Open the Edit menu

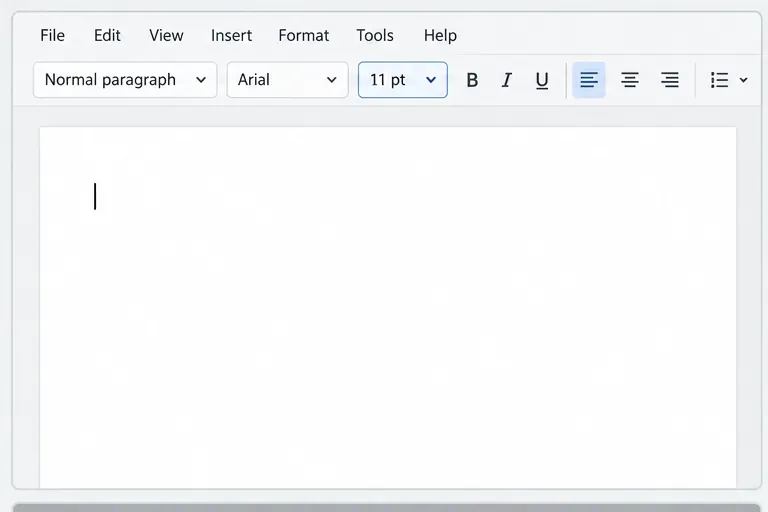(x=107, y=35)
